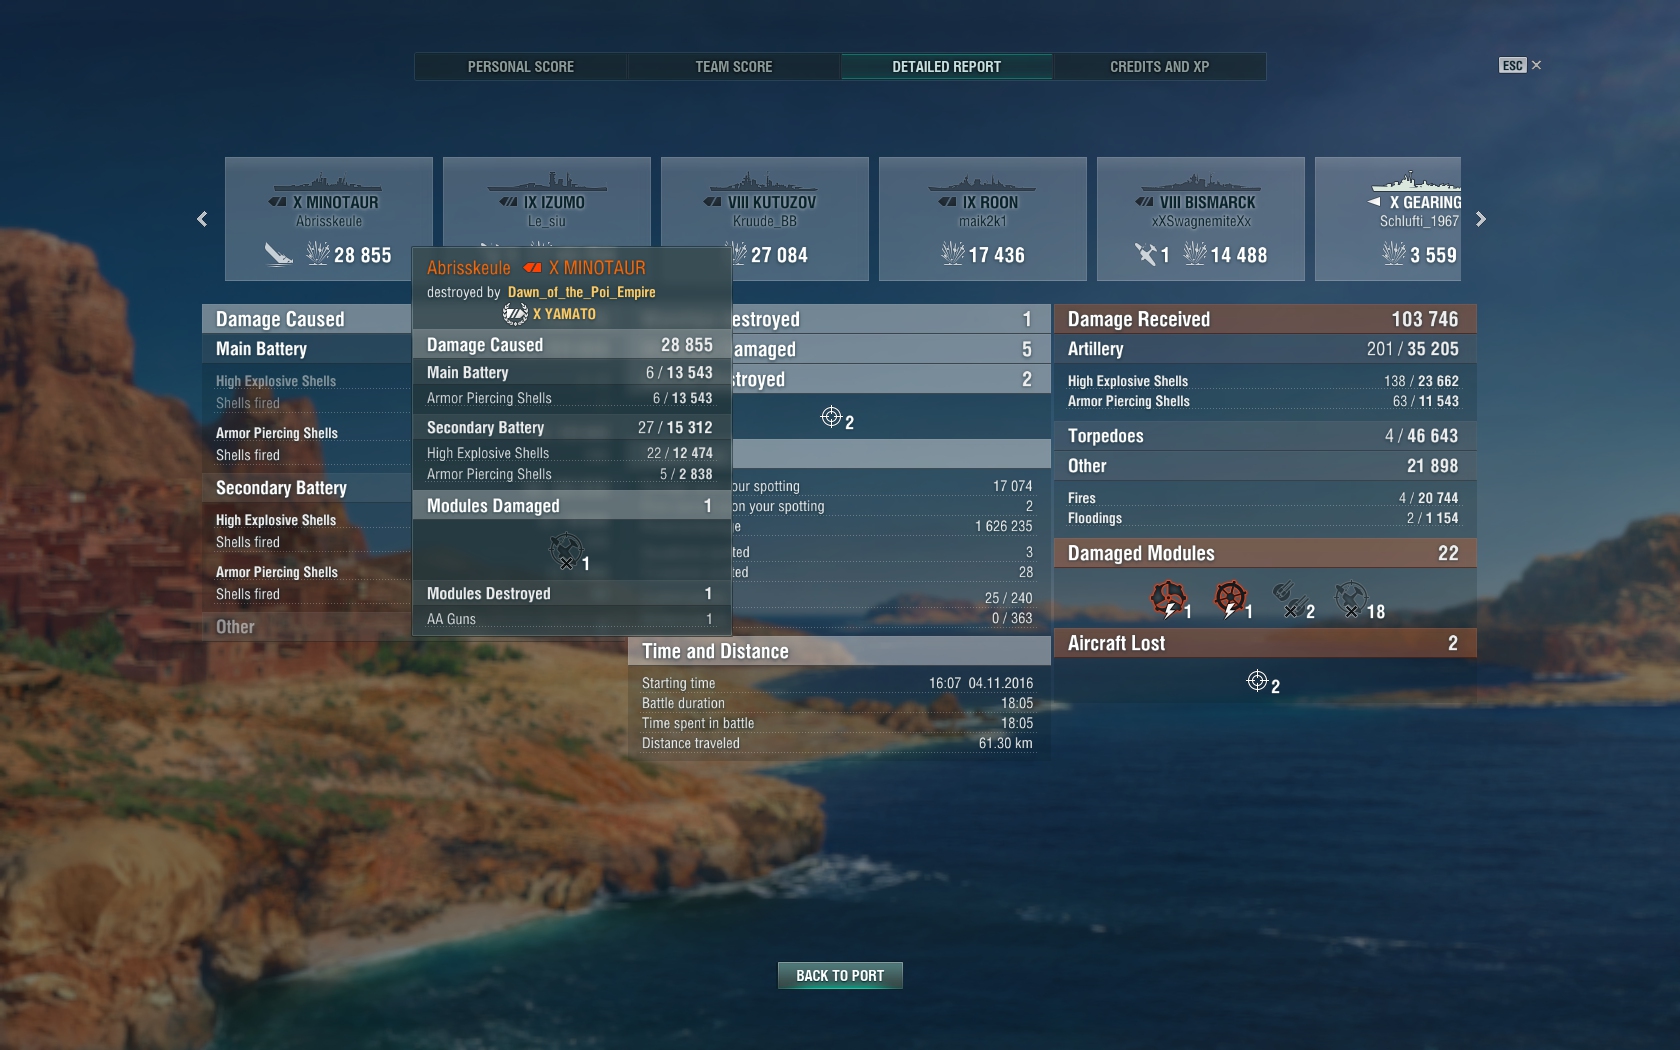
Task: Click the Torpedoes damage received row
Action: (1265, 436)
